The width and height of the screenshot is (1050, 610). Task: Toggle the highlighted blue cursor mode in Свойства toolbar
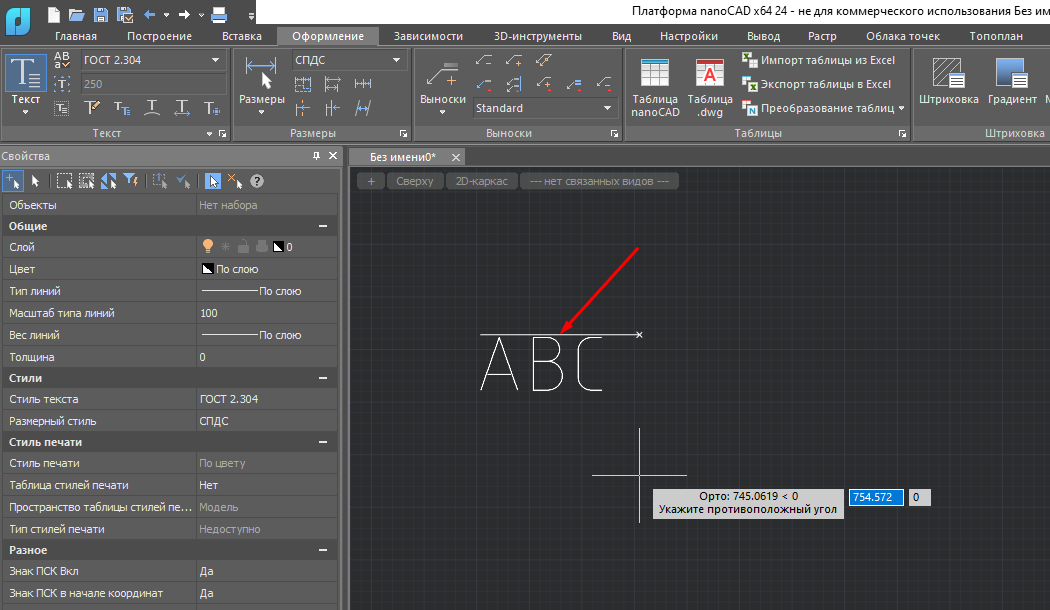click(213, 181)
